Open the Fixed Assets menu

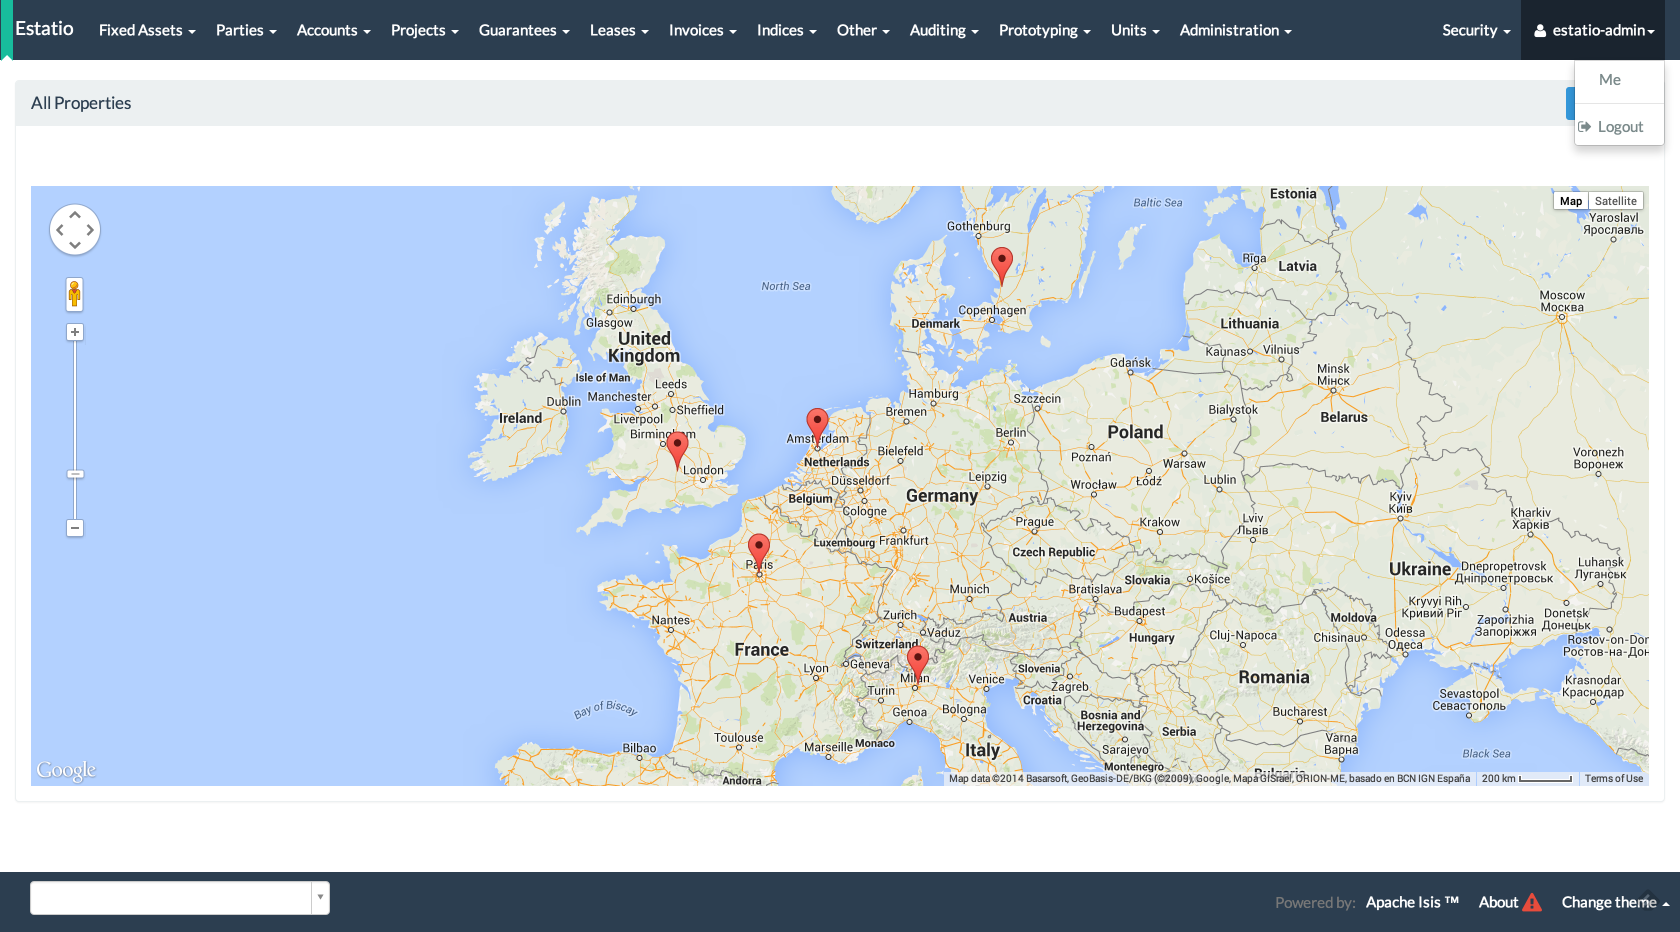147,30
